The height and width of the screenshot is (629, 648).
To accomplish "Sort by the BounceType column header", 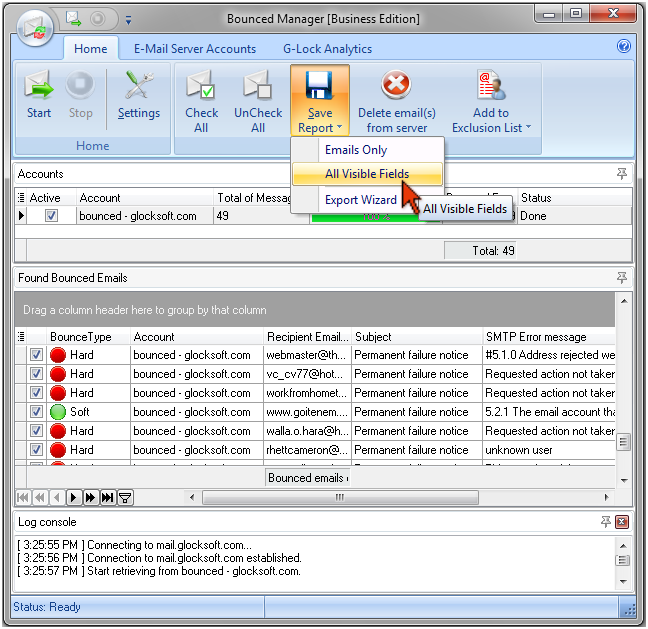I will tap(88, 337).
